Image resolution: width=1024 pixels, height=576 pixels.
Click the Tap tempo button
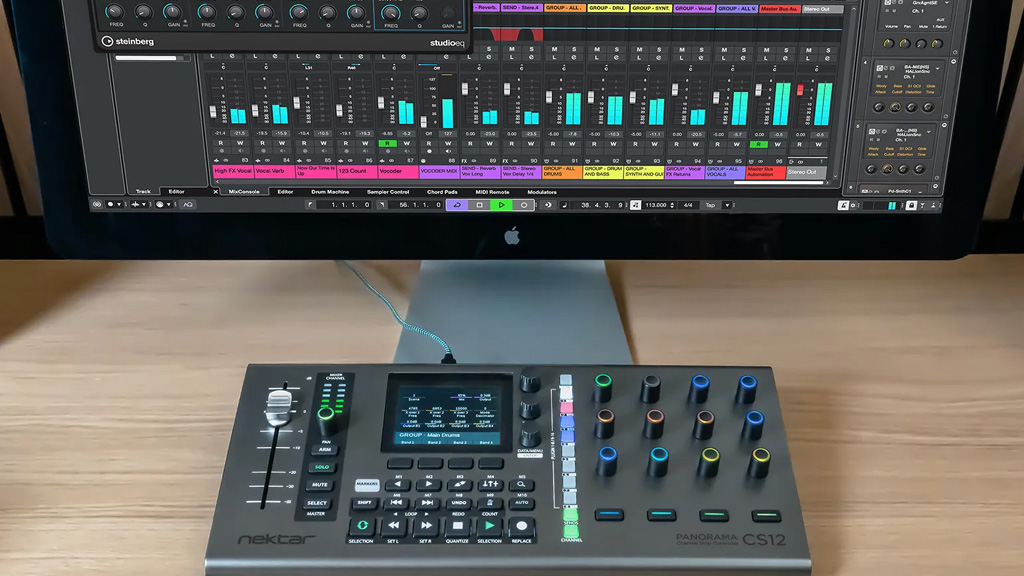(x=710, y=205)
